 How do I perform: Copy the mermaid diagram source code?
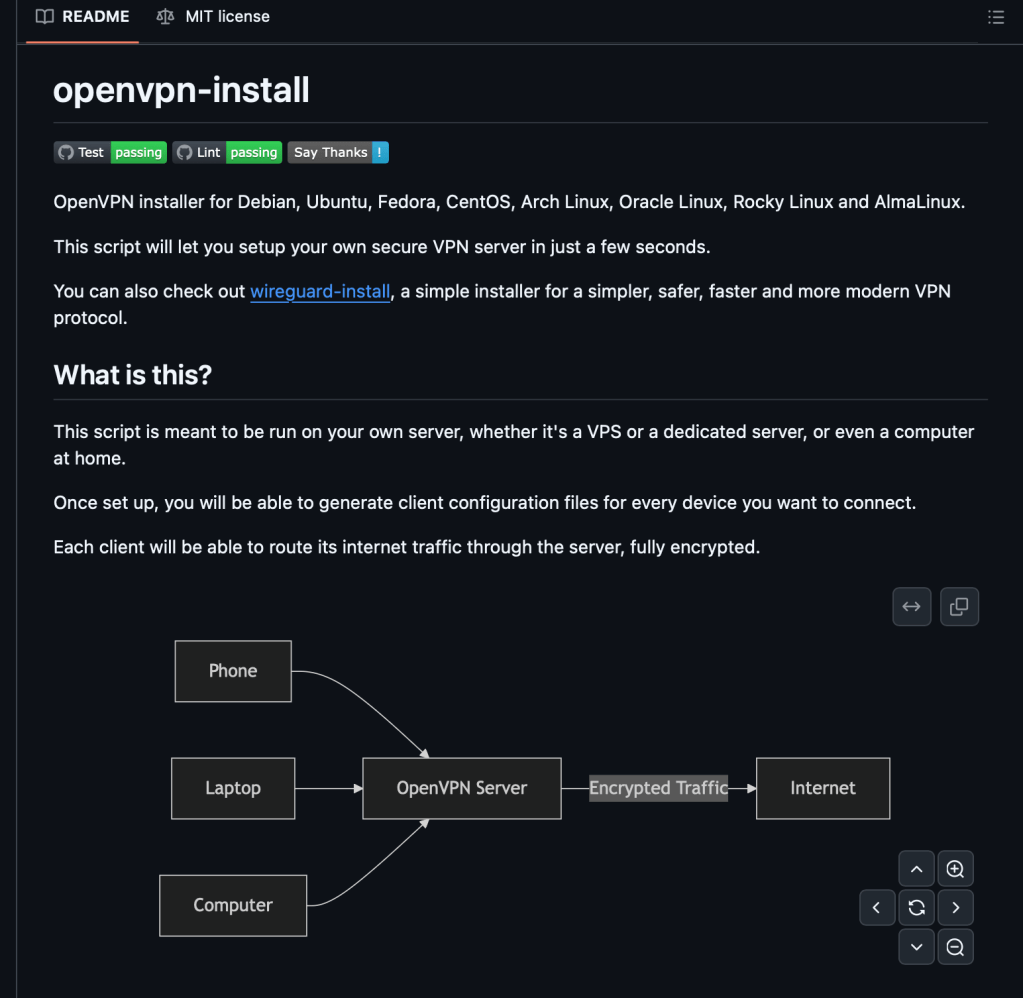pyautogui.click(x=958, y=607)
